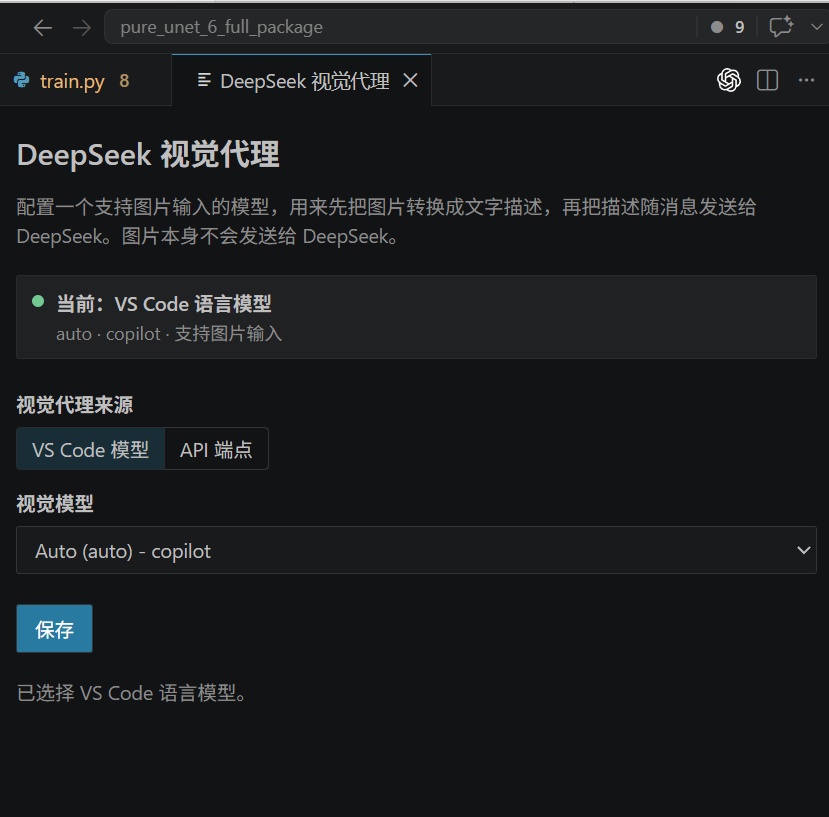Screen dimensions: 829x817
Task: Expand the chat dropdown chevron
Action: [x=816, y=26]
